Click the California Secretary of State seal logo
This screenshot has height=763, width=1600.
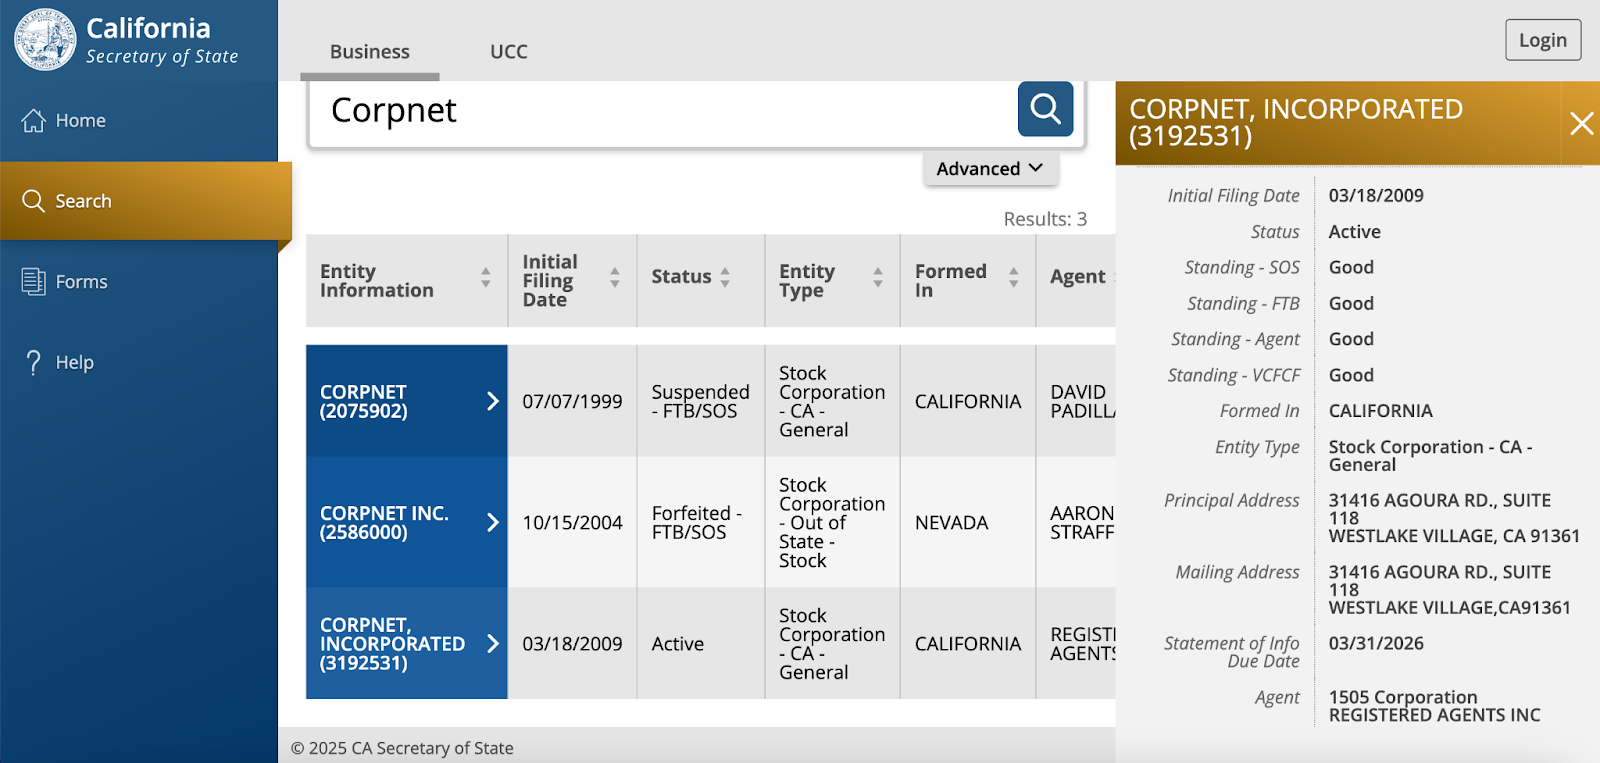pyautogui.click(x=45, y=40)
